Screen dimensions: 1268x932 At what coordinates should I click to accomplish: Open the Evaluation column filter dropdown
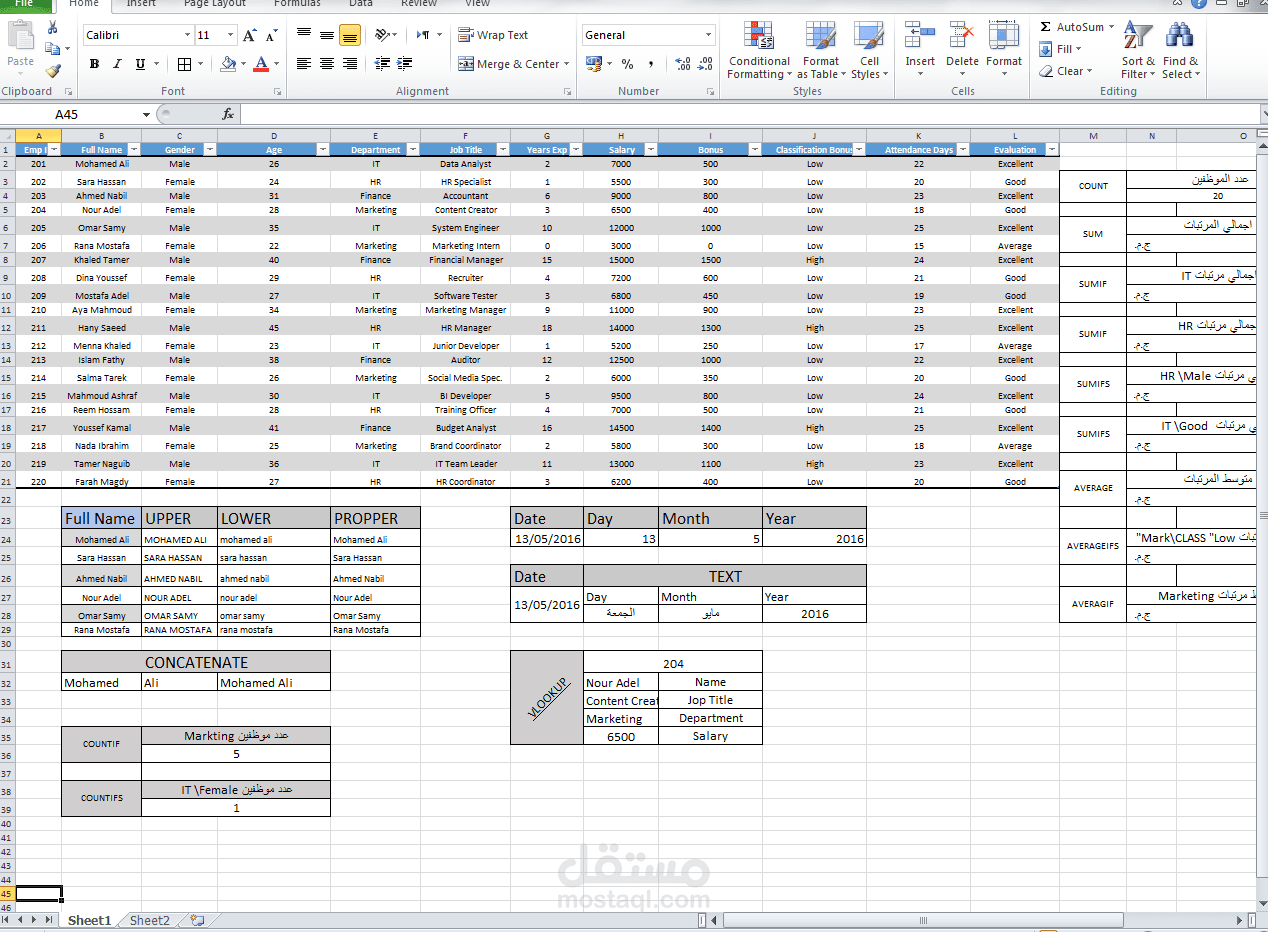pos(1051,150)
